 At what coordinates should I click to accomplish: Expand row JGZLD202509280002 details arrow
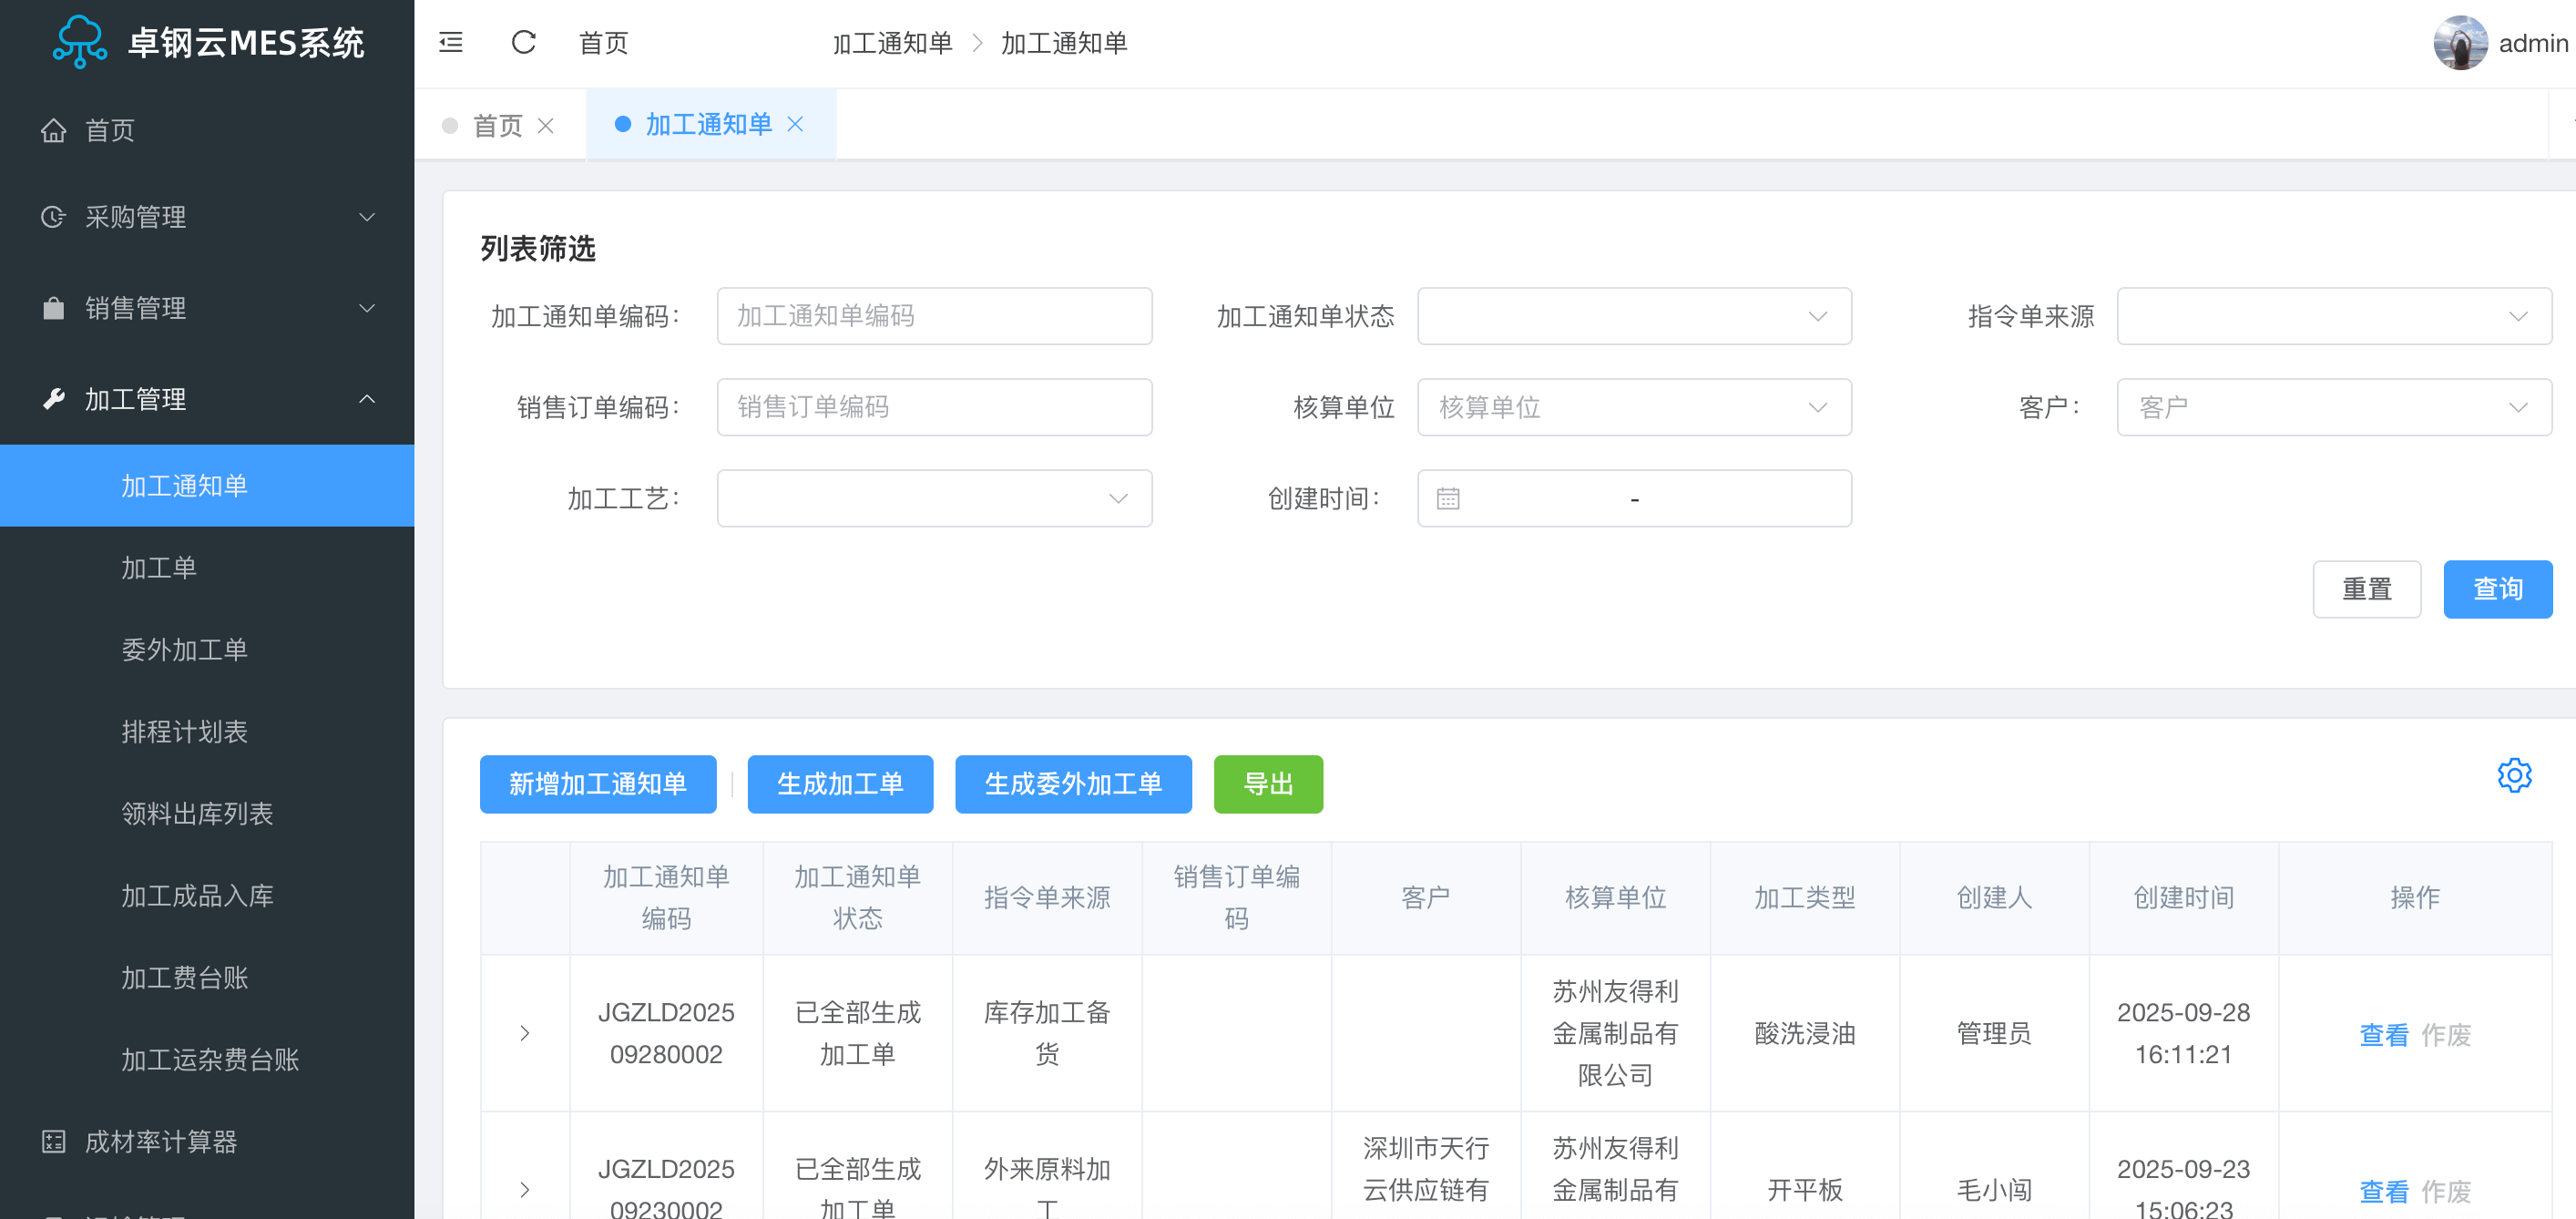click(x=525, y=1033)
